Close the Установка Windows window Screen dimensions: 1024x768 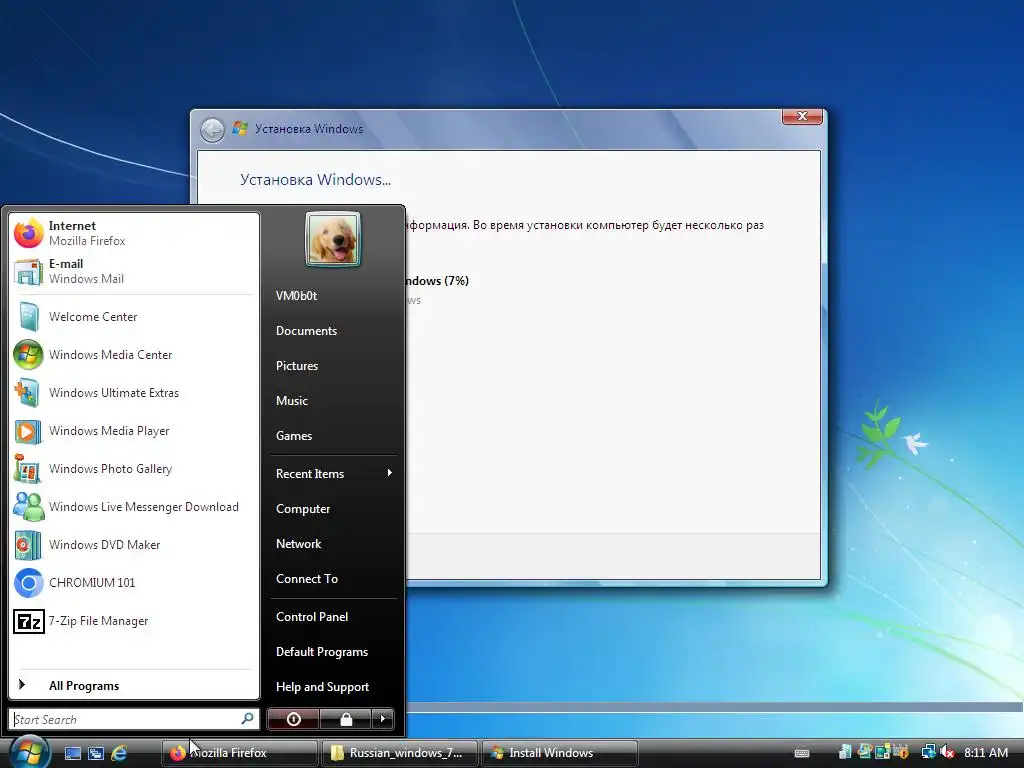802,116
